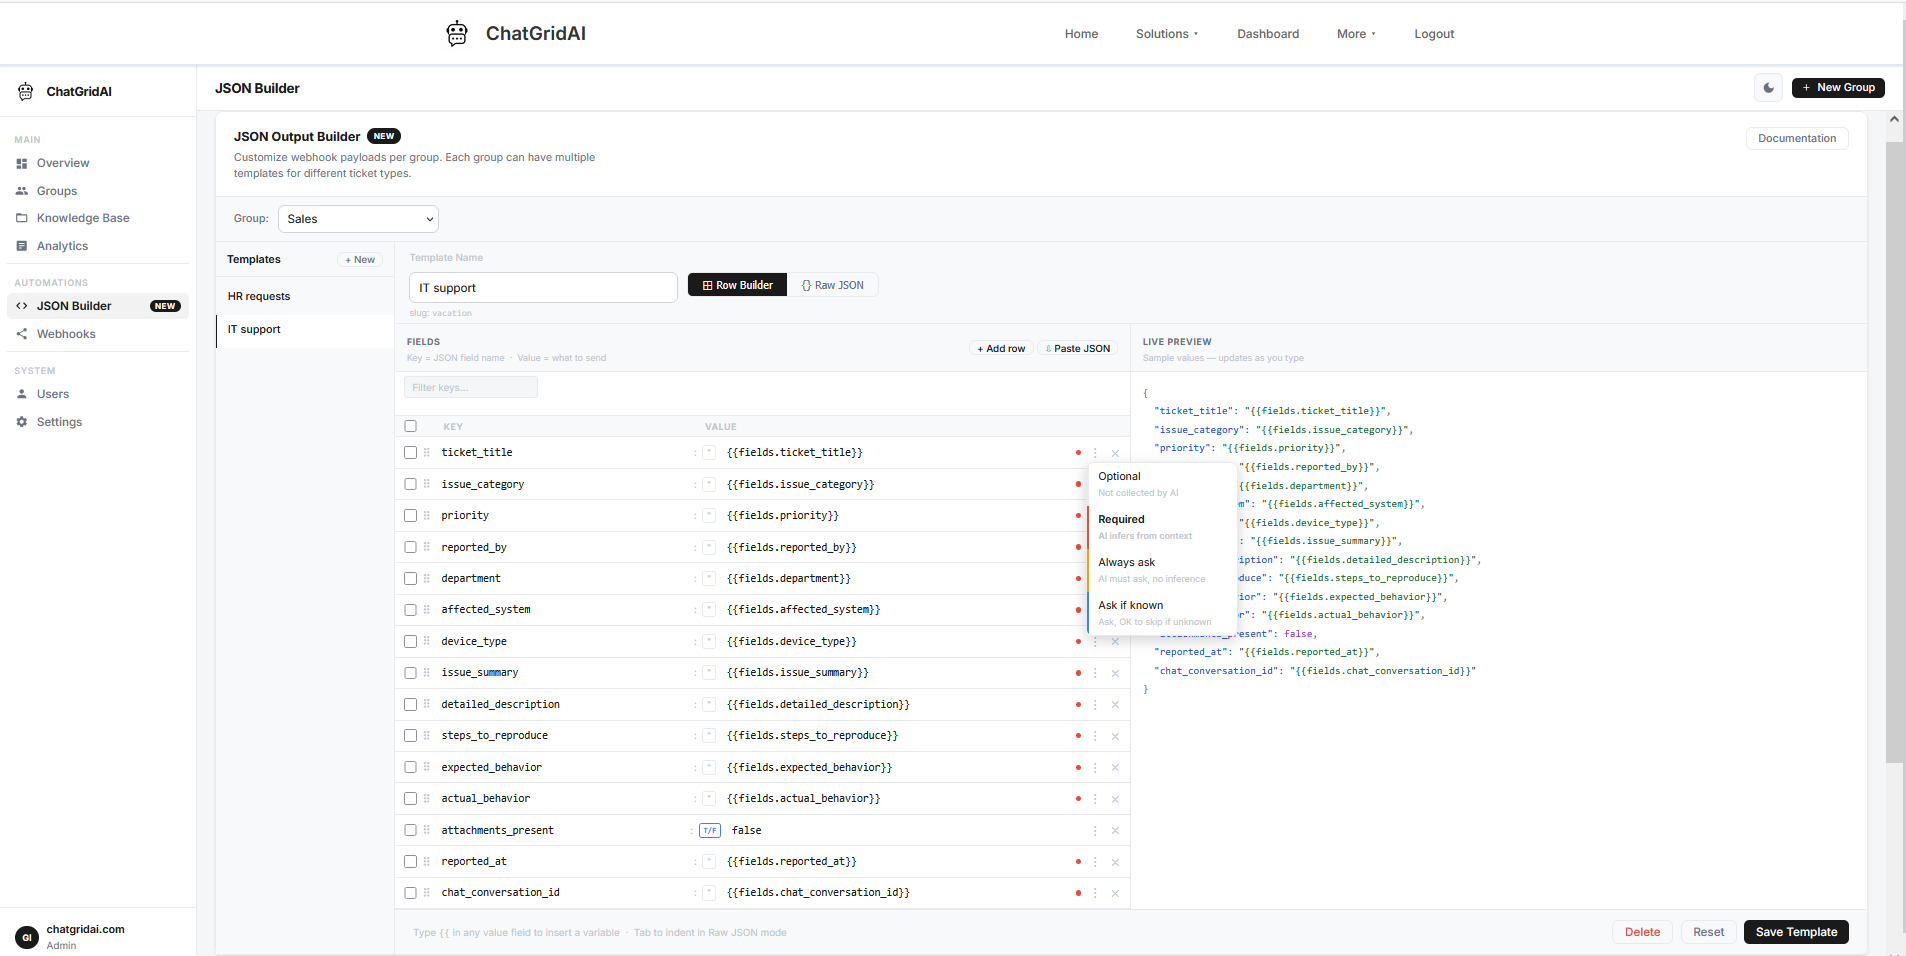The width and height of the screenshot is (1906, 956).
Task: Click the Save Template button
Action: (1796, 932)
